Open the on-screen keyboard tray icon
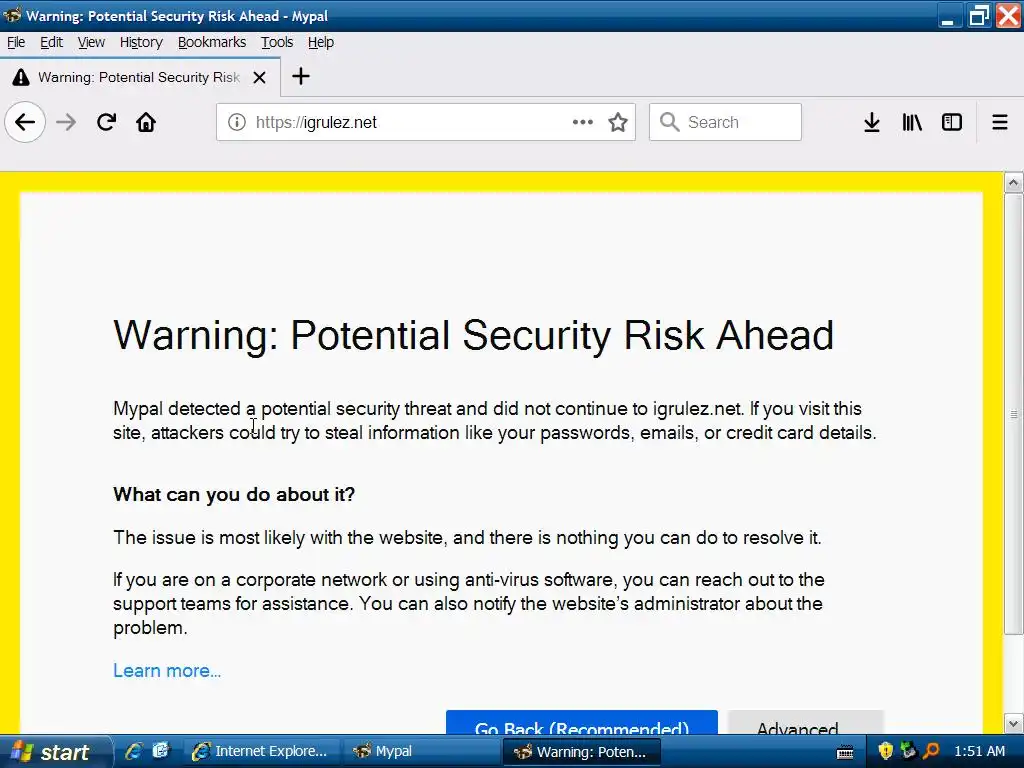Screen dimensions: 1024x768 845,752
